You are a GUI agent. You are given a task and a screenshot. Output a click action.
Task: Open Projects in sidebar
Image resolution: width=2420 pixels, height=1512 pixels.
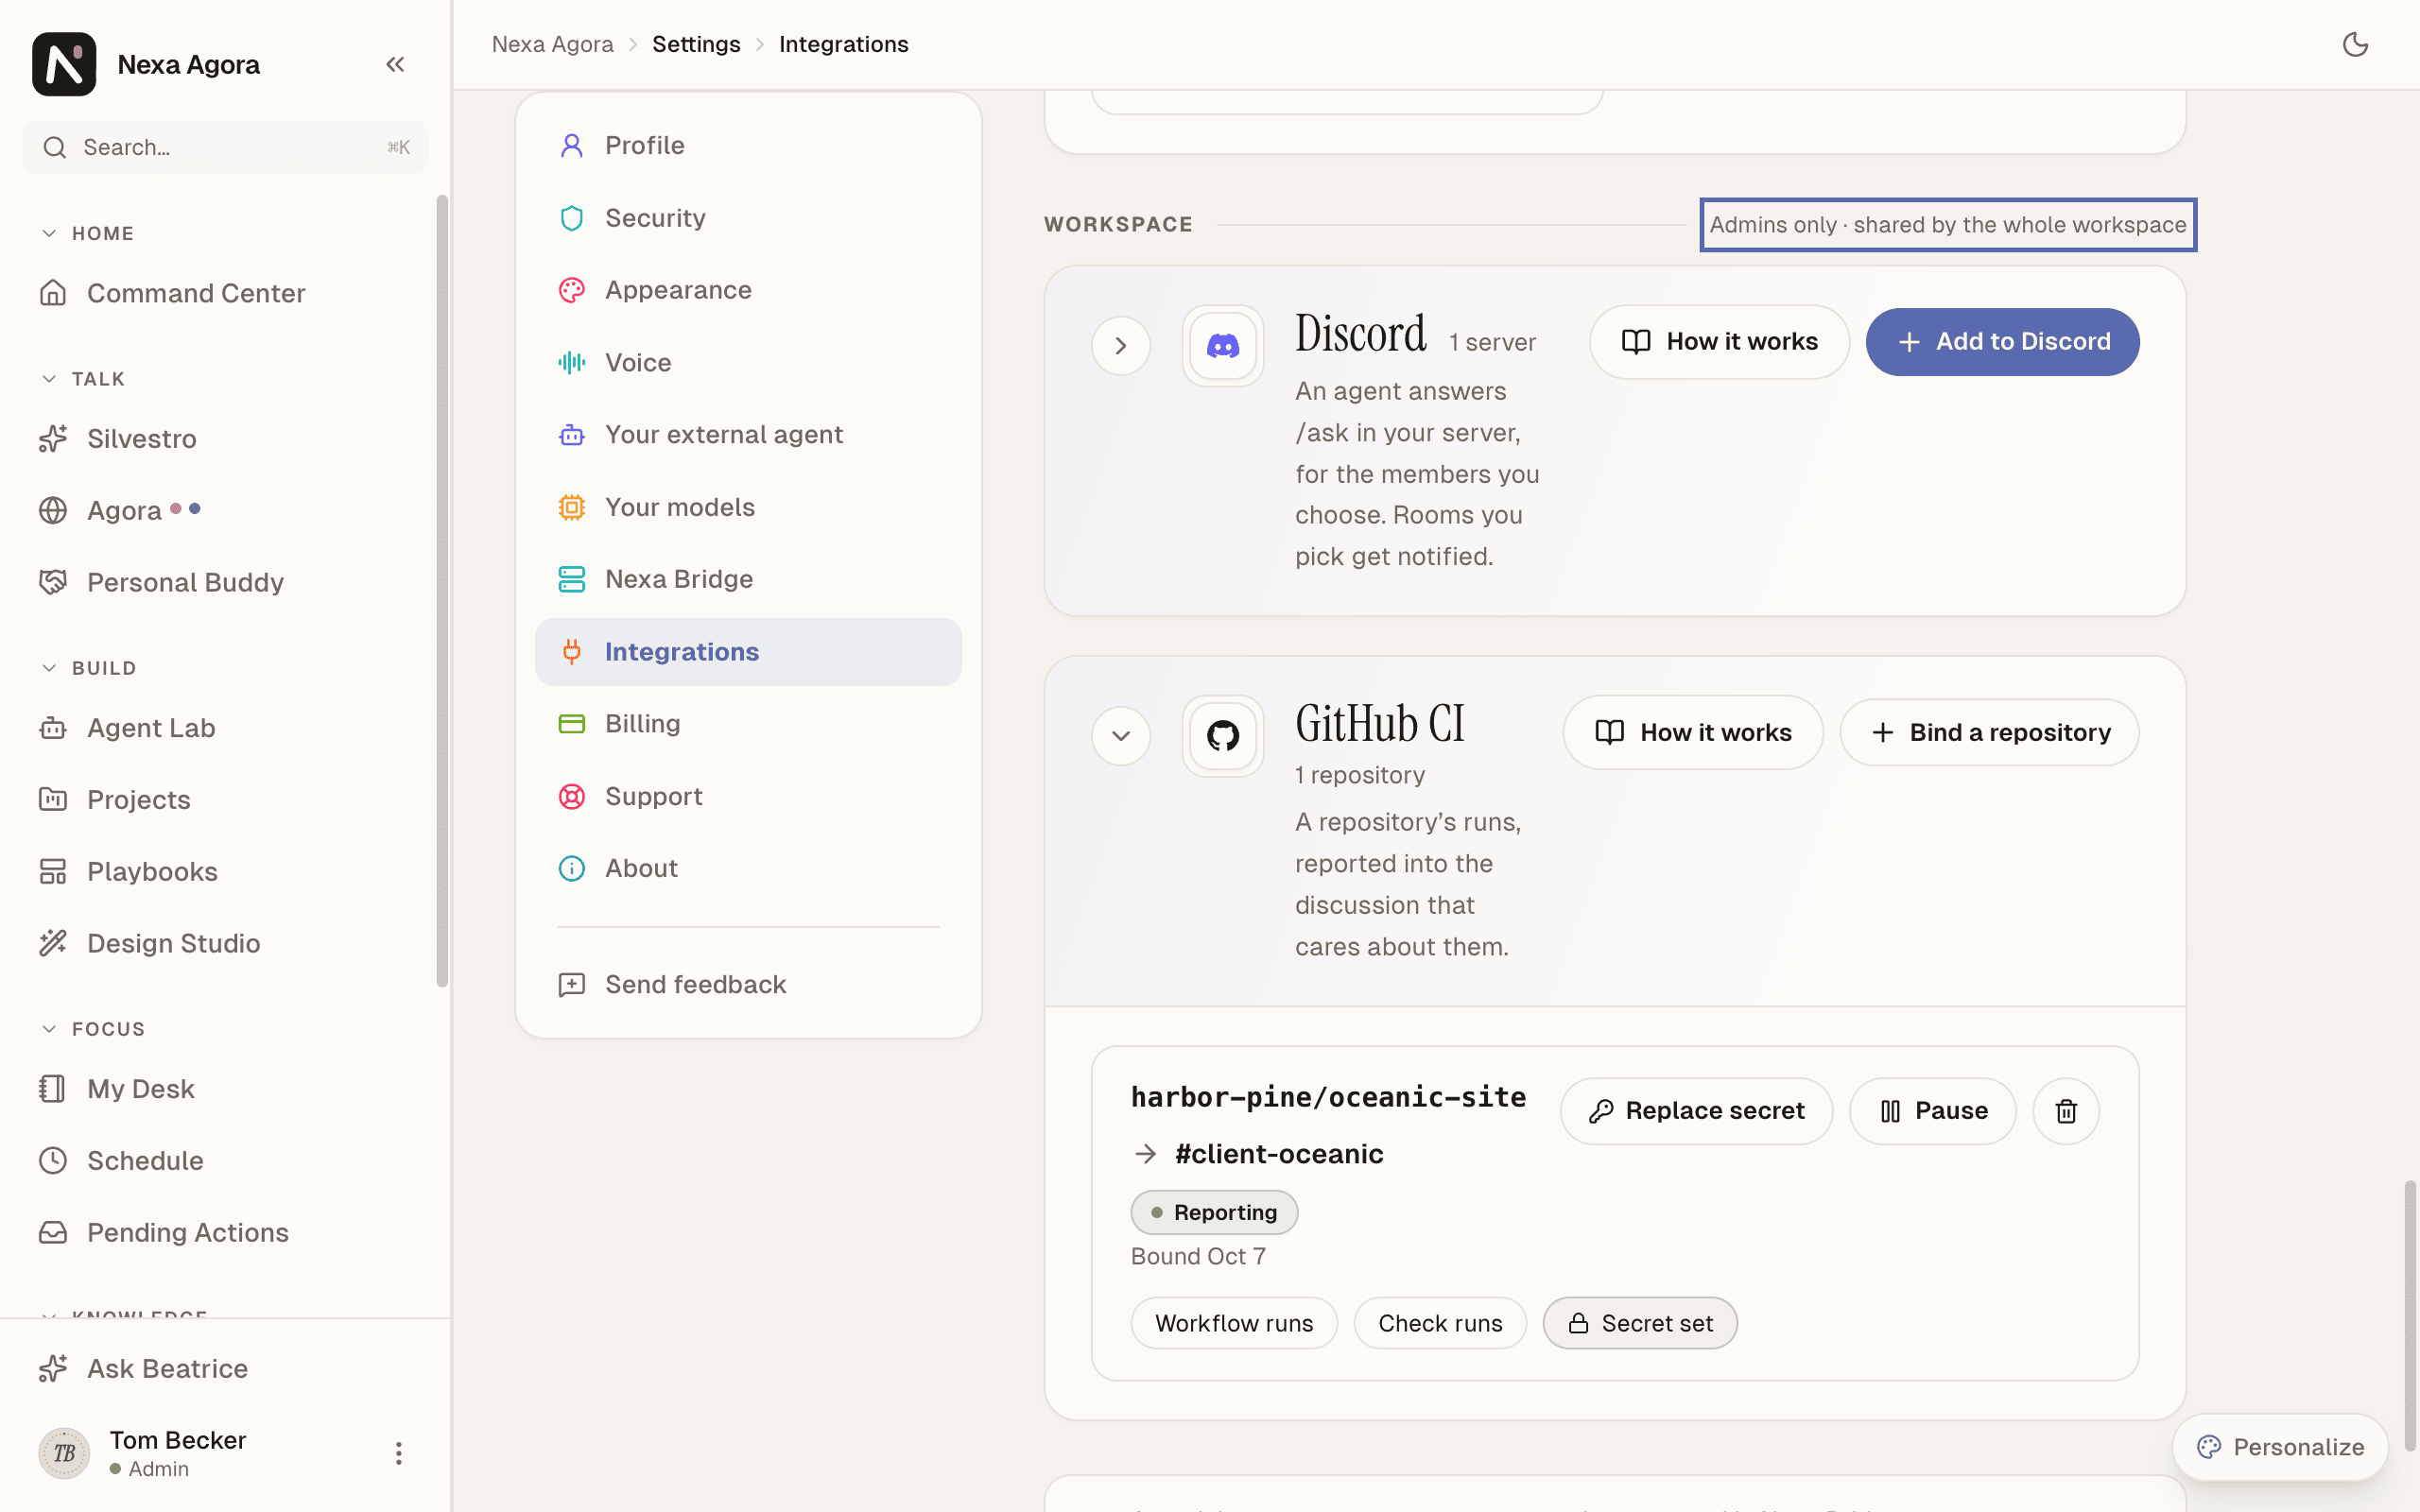point(226,799)
